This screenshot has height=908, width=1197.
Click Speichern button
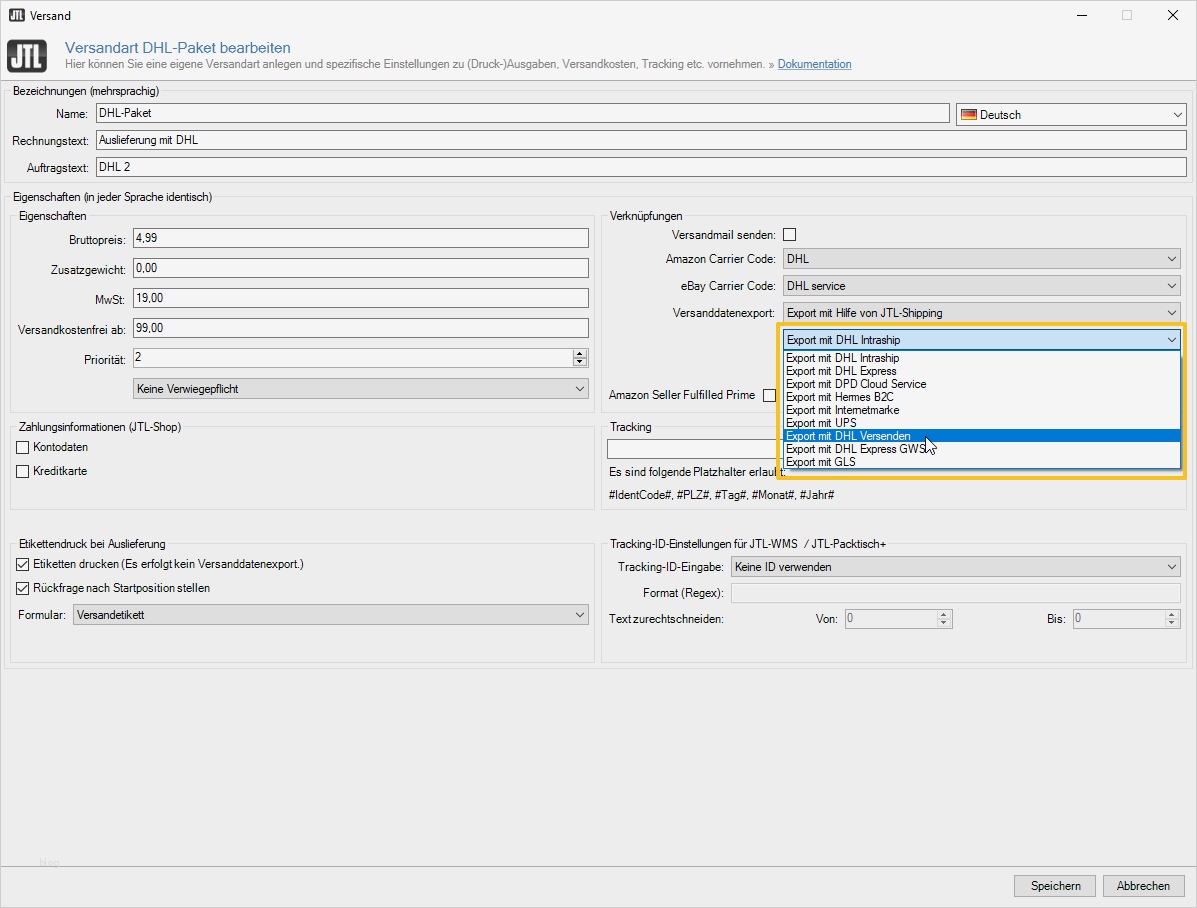pyautogui.click(x=1055, y=886)
